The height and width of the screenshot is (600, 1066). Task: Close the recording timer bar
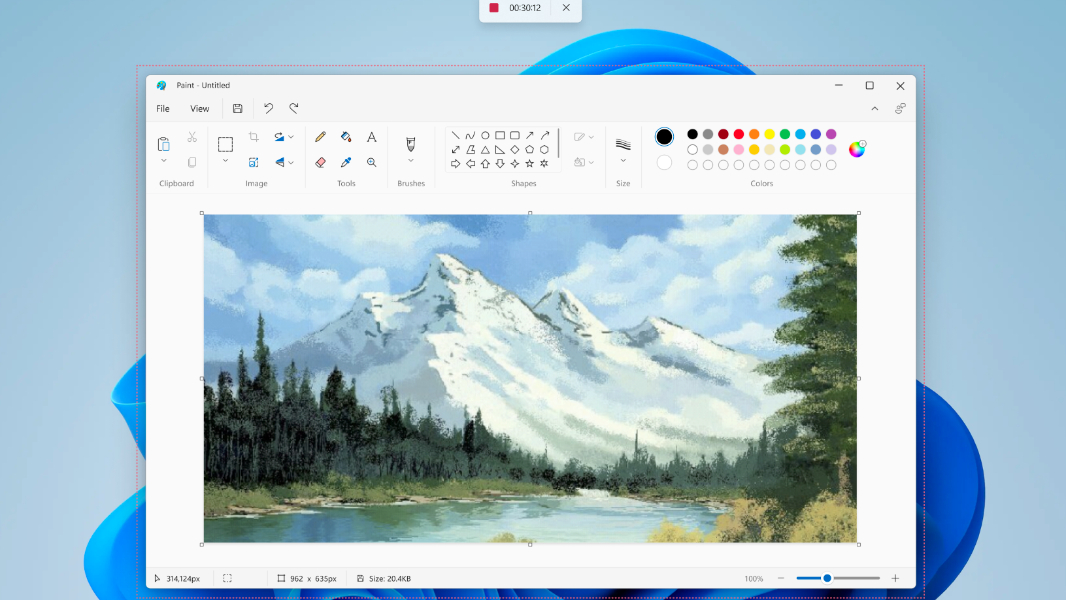(566, 7)
